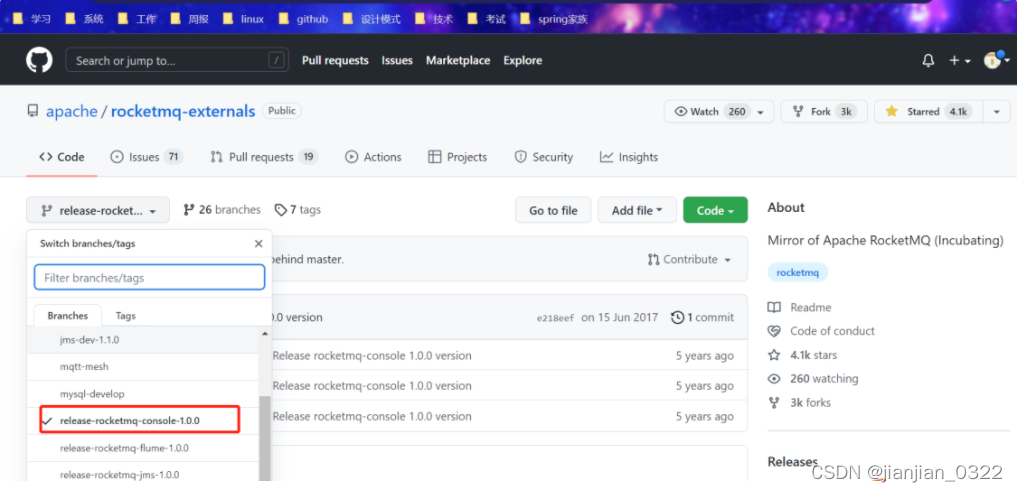
Task: Open the apache owner link
Action: [x=71, y=111]
